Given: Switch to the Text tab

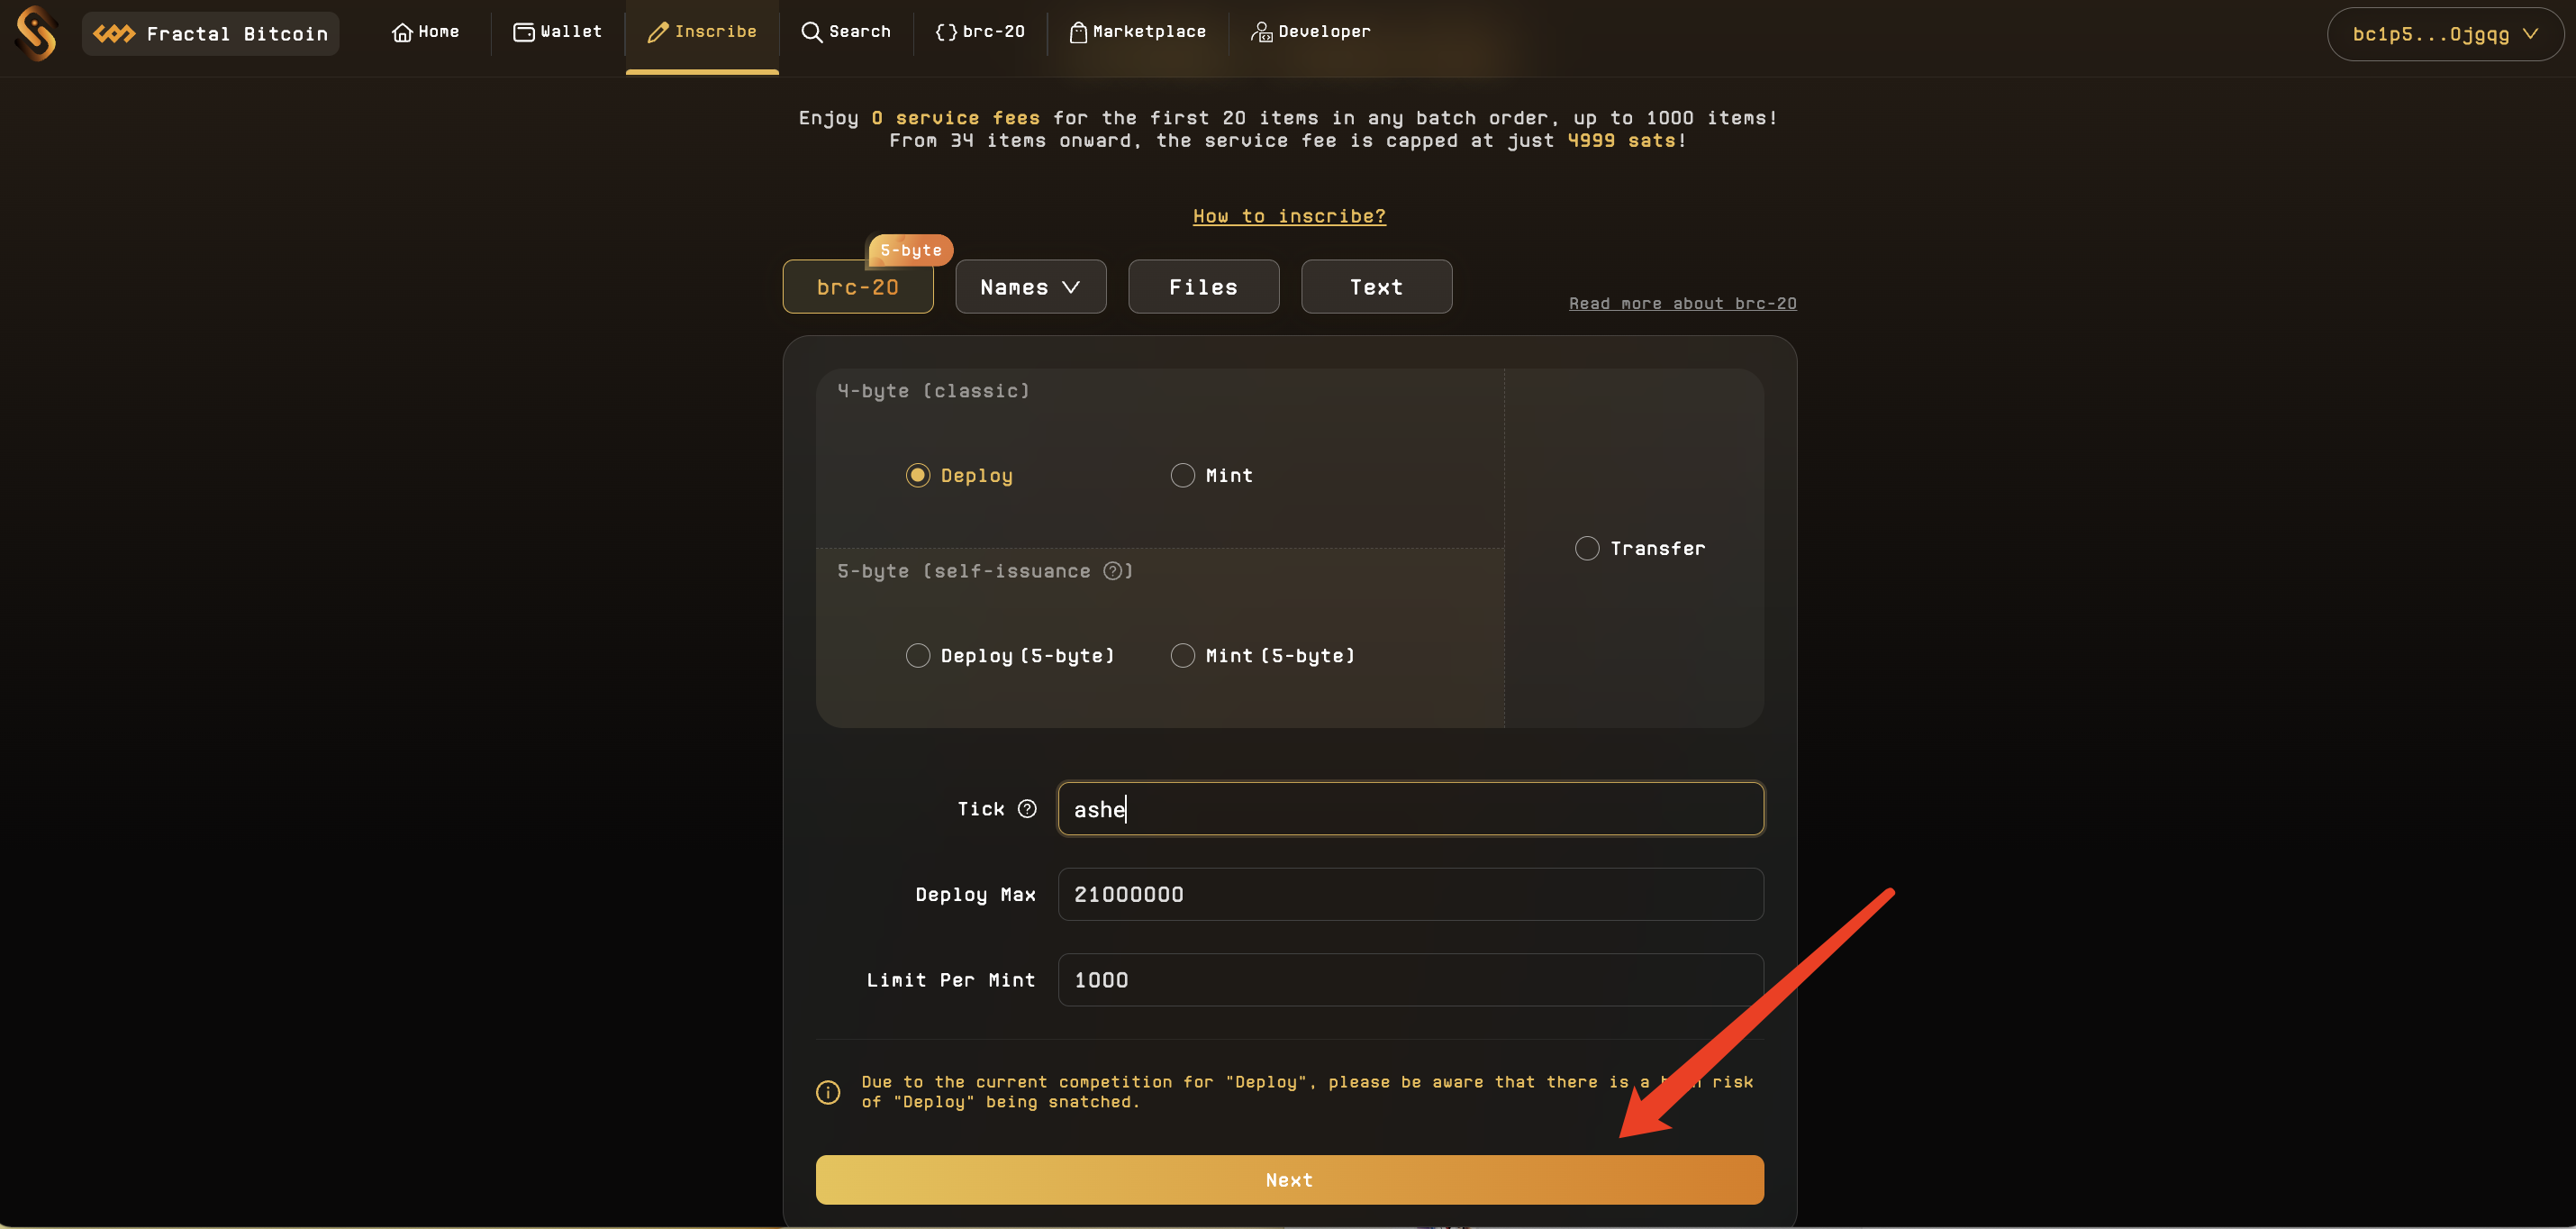Looking at the screenshot, I should 1376,286.
